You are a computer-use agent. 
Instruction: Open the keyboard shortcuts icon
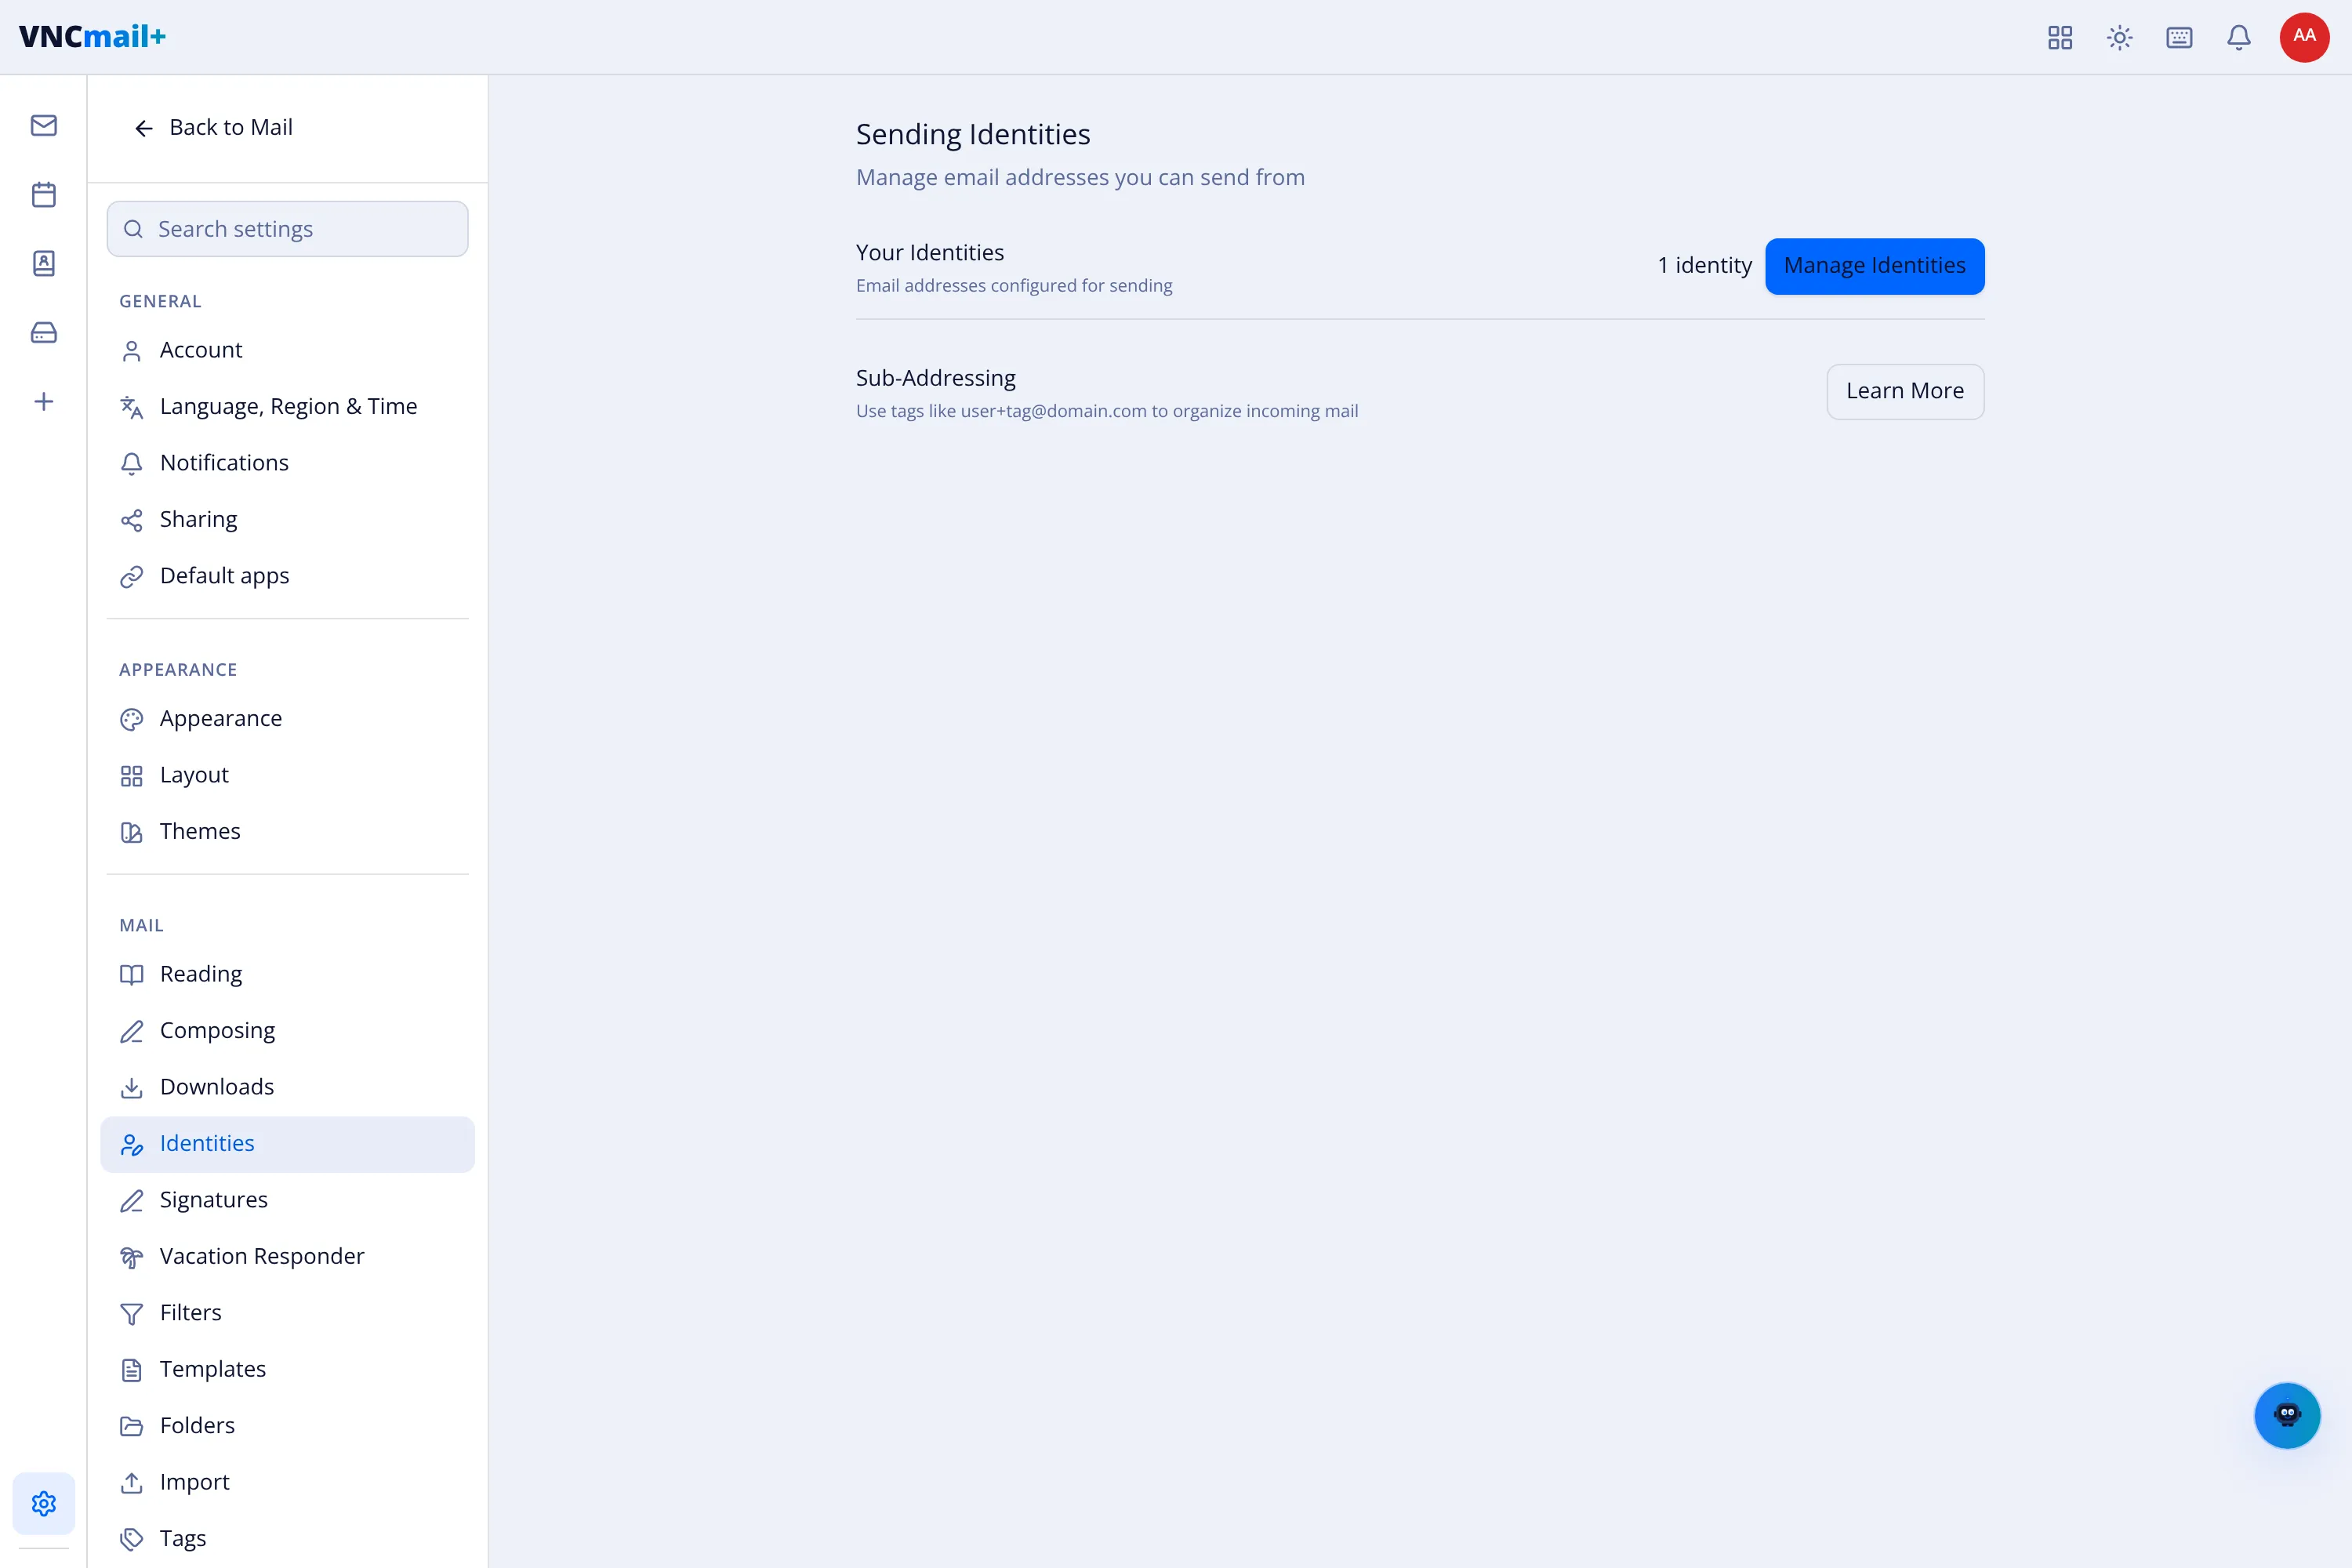pos(2179,37)
